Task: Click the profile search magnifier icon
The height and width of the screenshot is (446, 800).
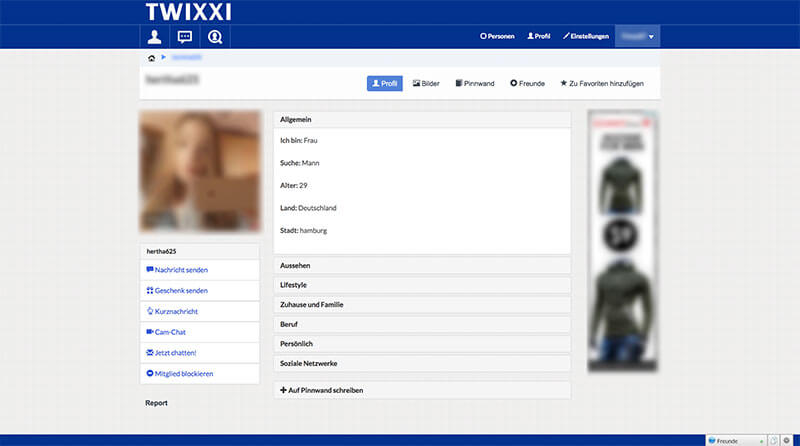Action: click(x=214, y=37)
